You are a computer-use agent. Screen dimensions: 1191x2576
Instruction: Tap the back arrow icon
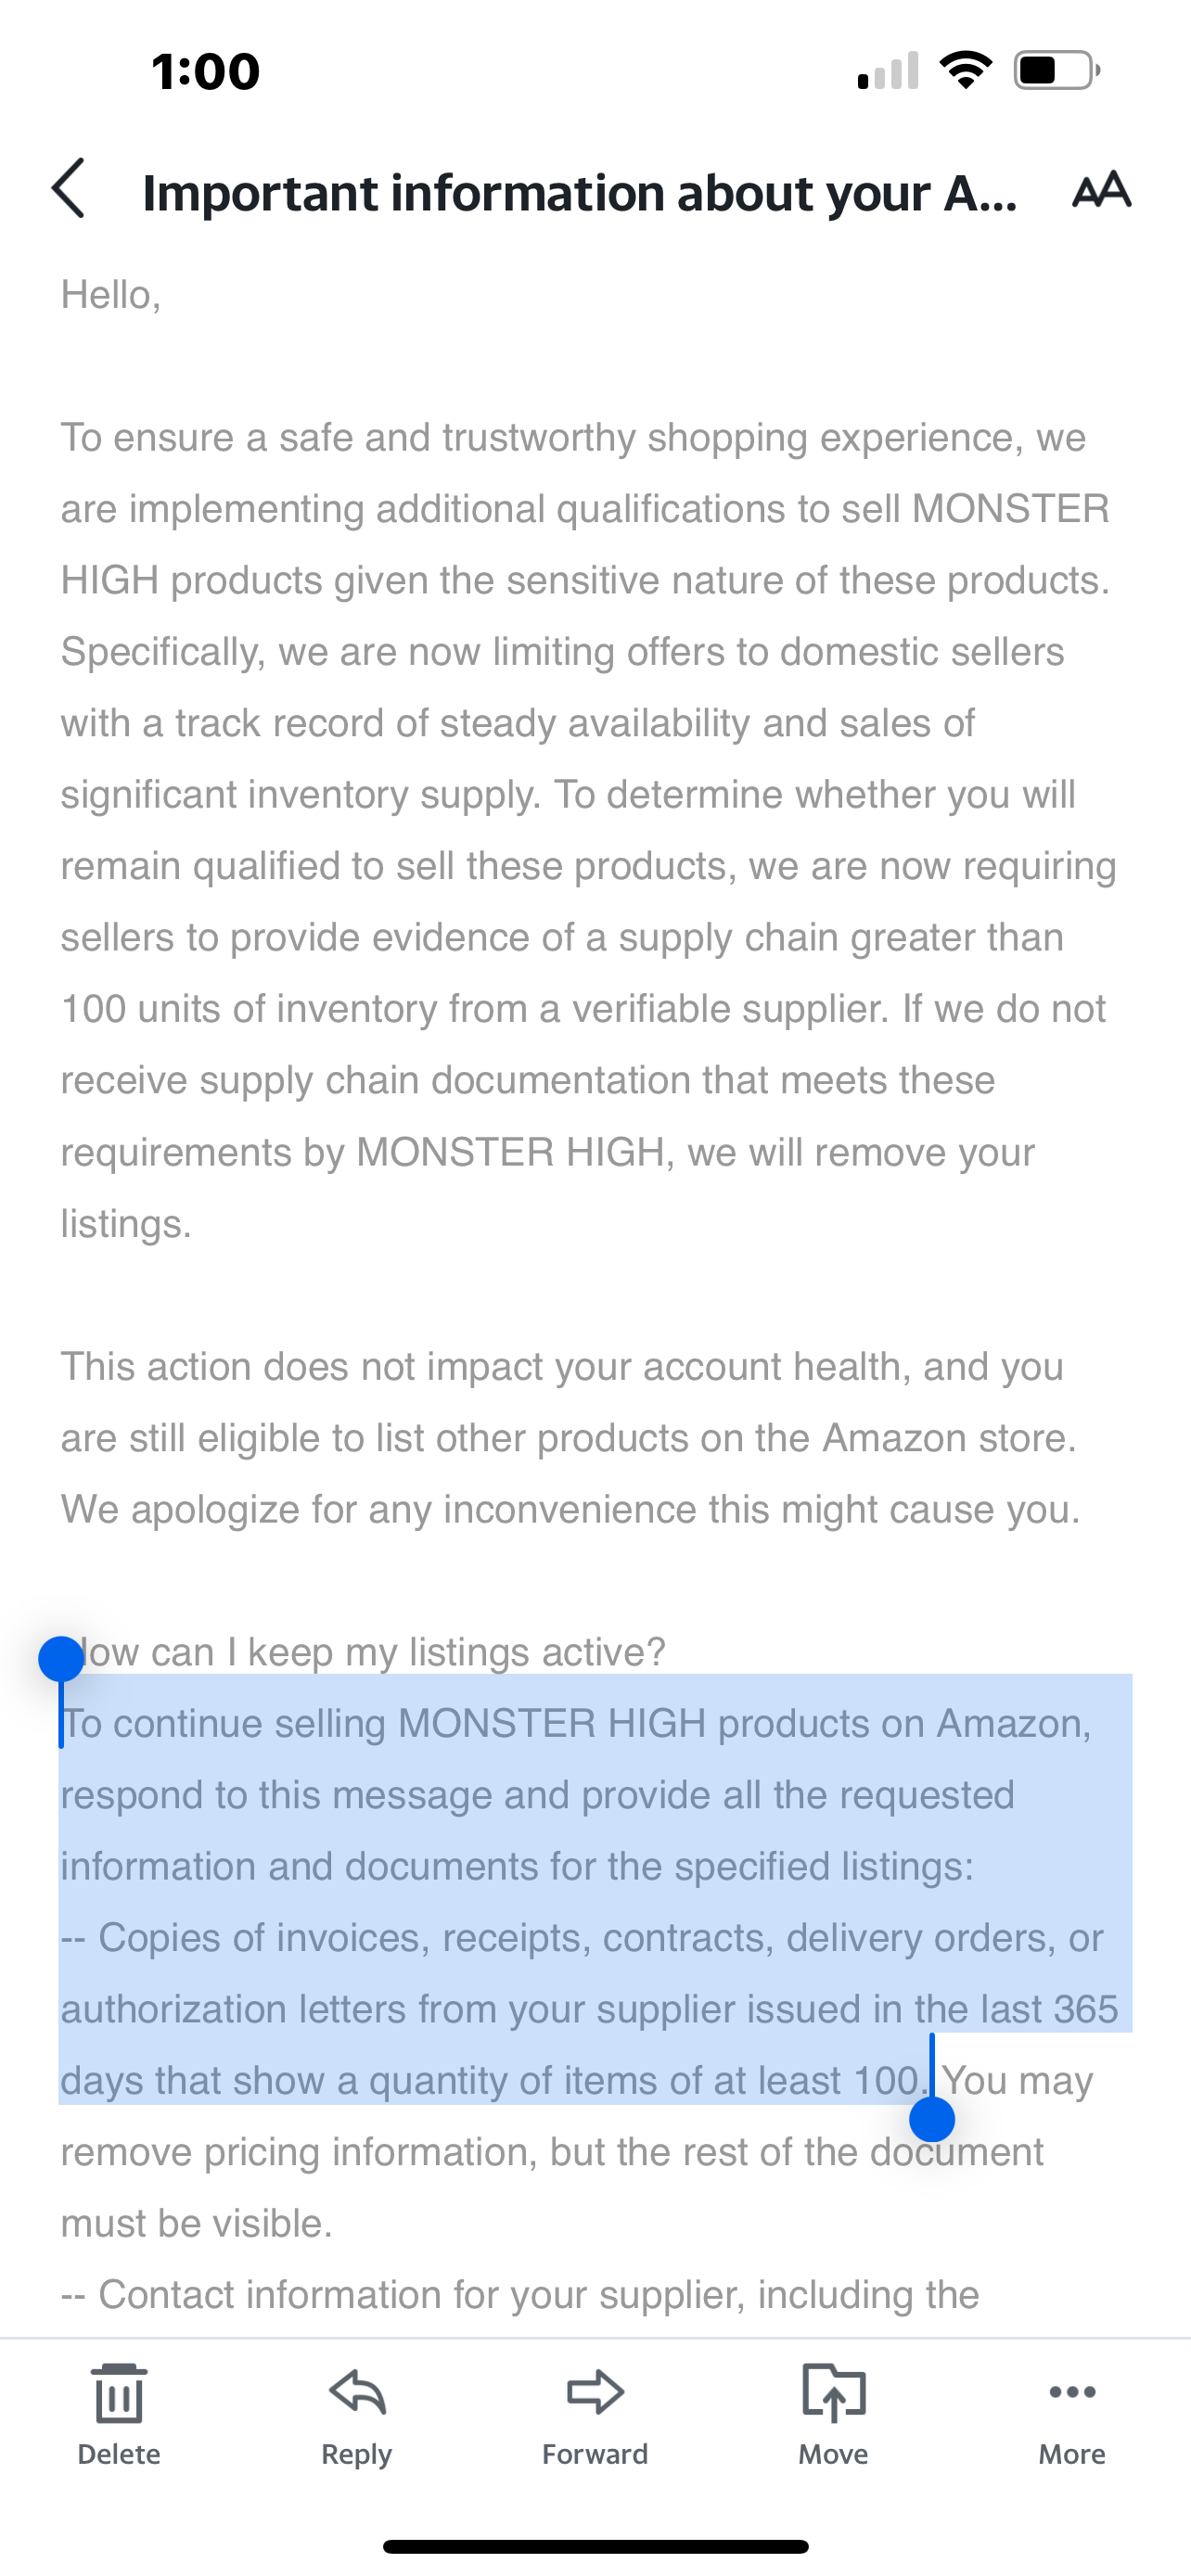pyautogui.click(x=68, y=189)
